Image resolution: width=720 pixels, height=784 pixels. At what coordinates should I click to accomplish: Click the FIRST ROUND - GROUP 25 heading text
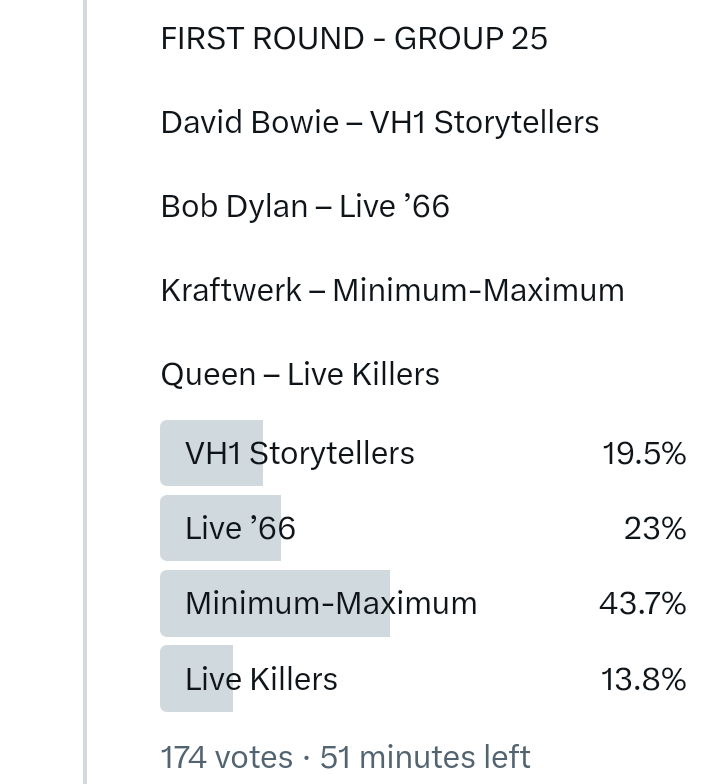pyautogui.click(x=354, y=39)
